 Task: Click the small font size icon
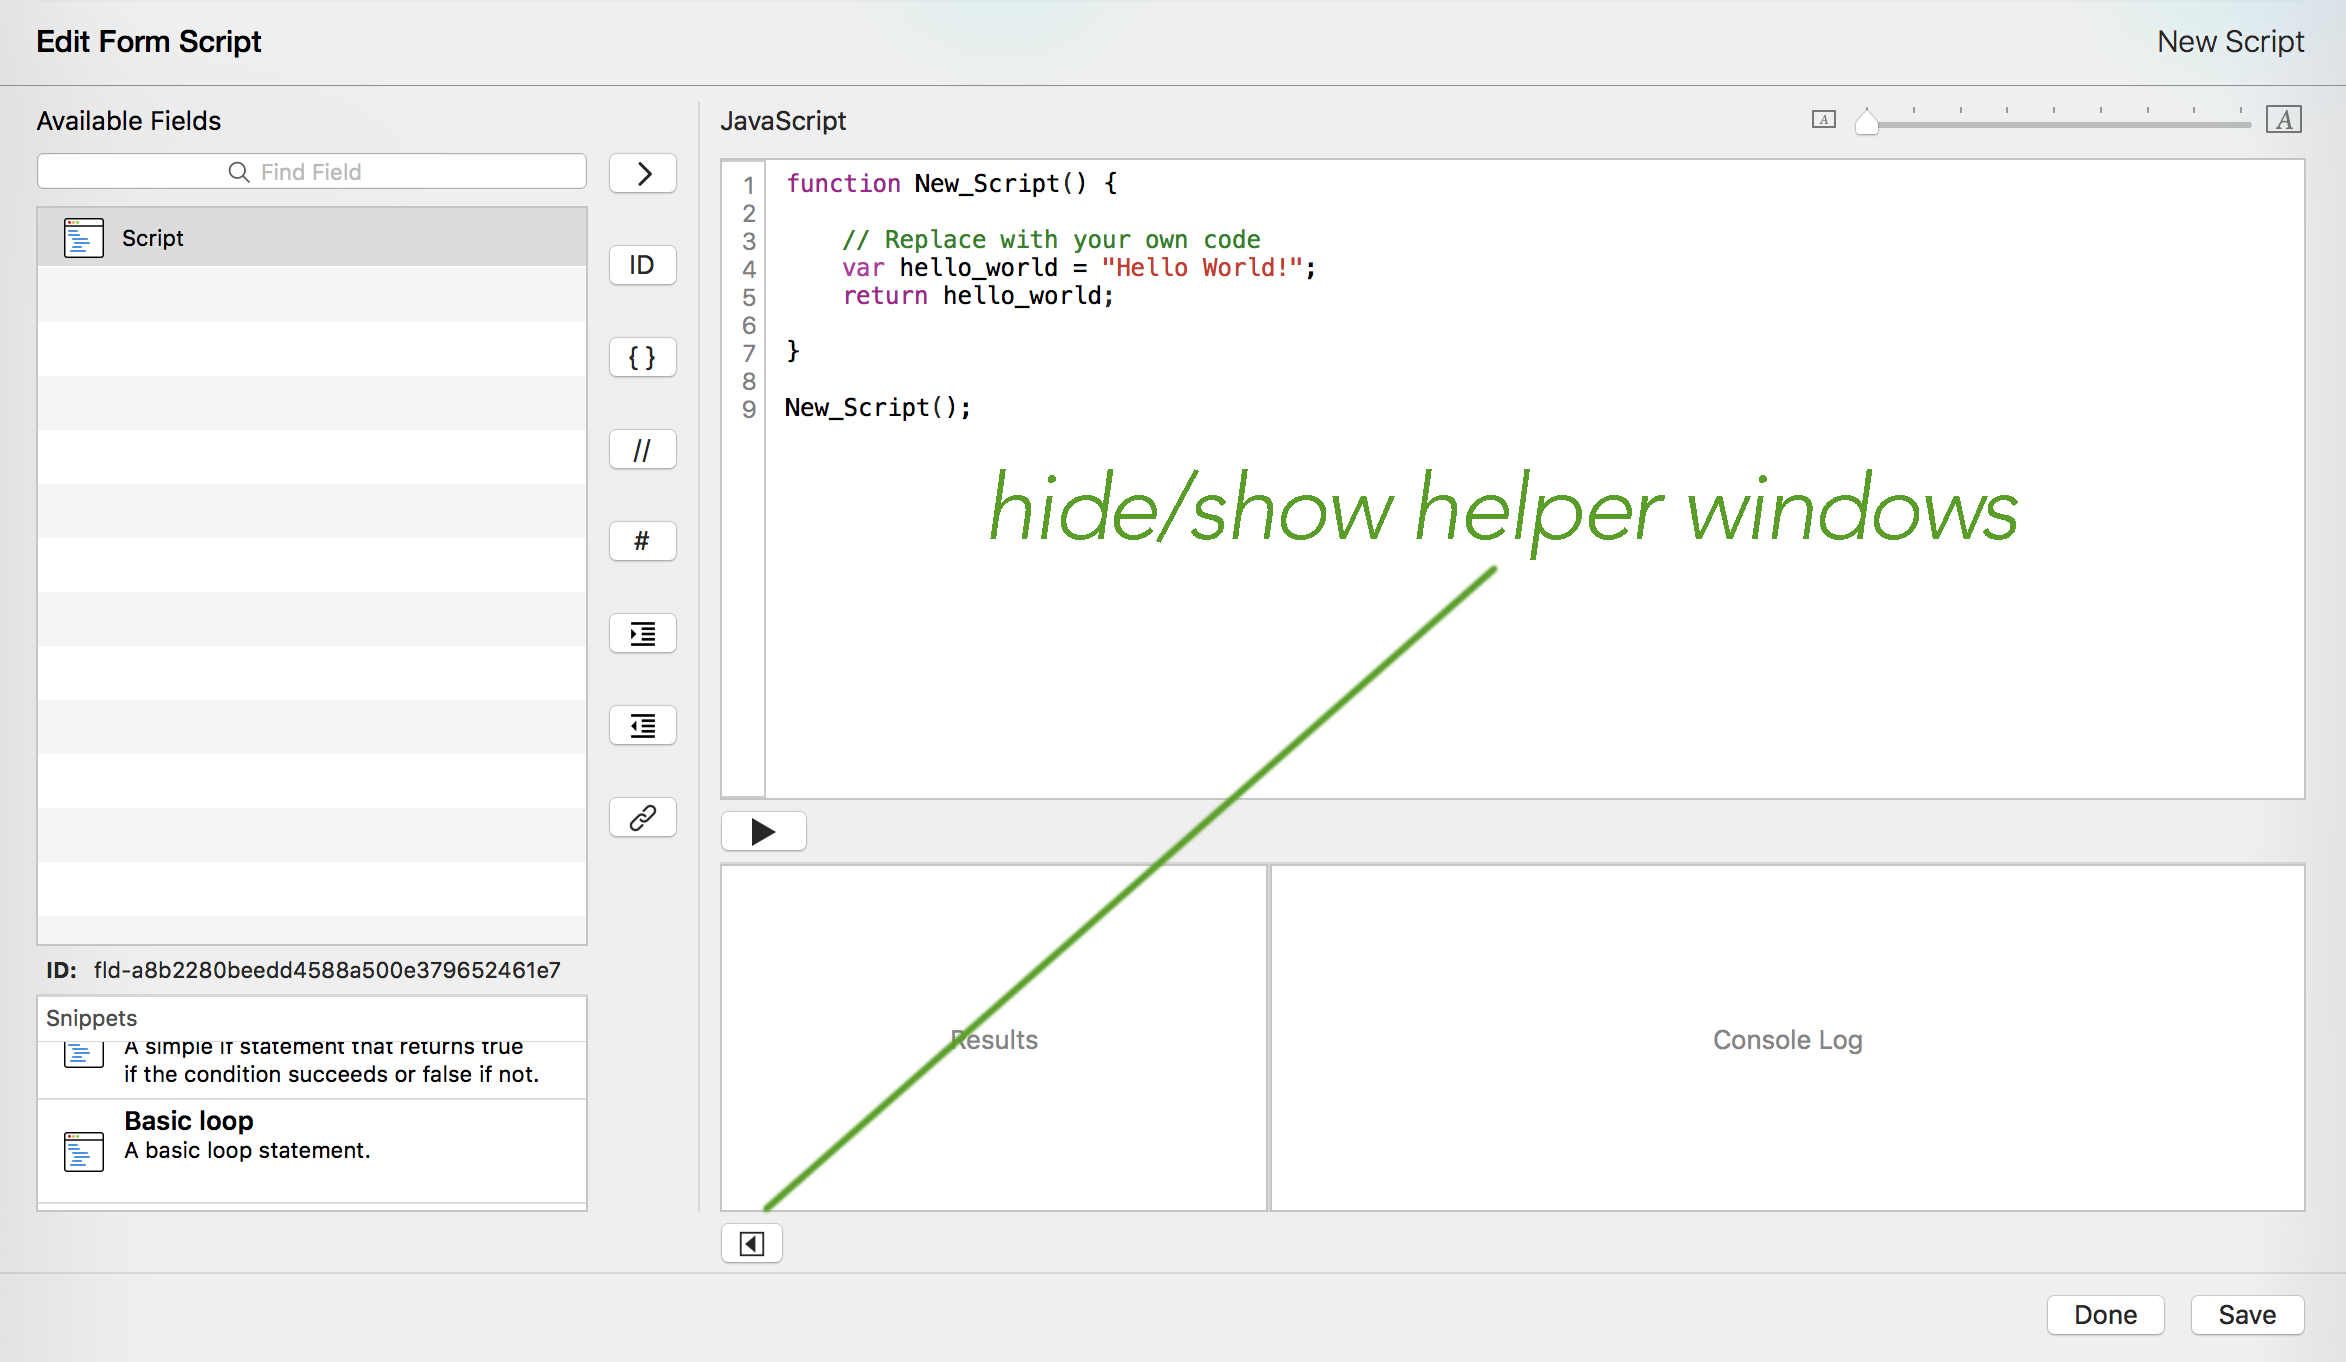[1823, 120]
